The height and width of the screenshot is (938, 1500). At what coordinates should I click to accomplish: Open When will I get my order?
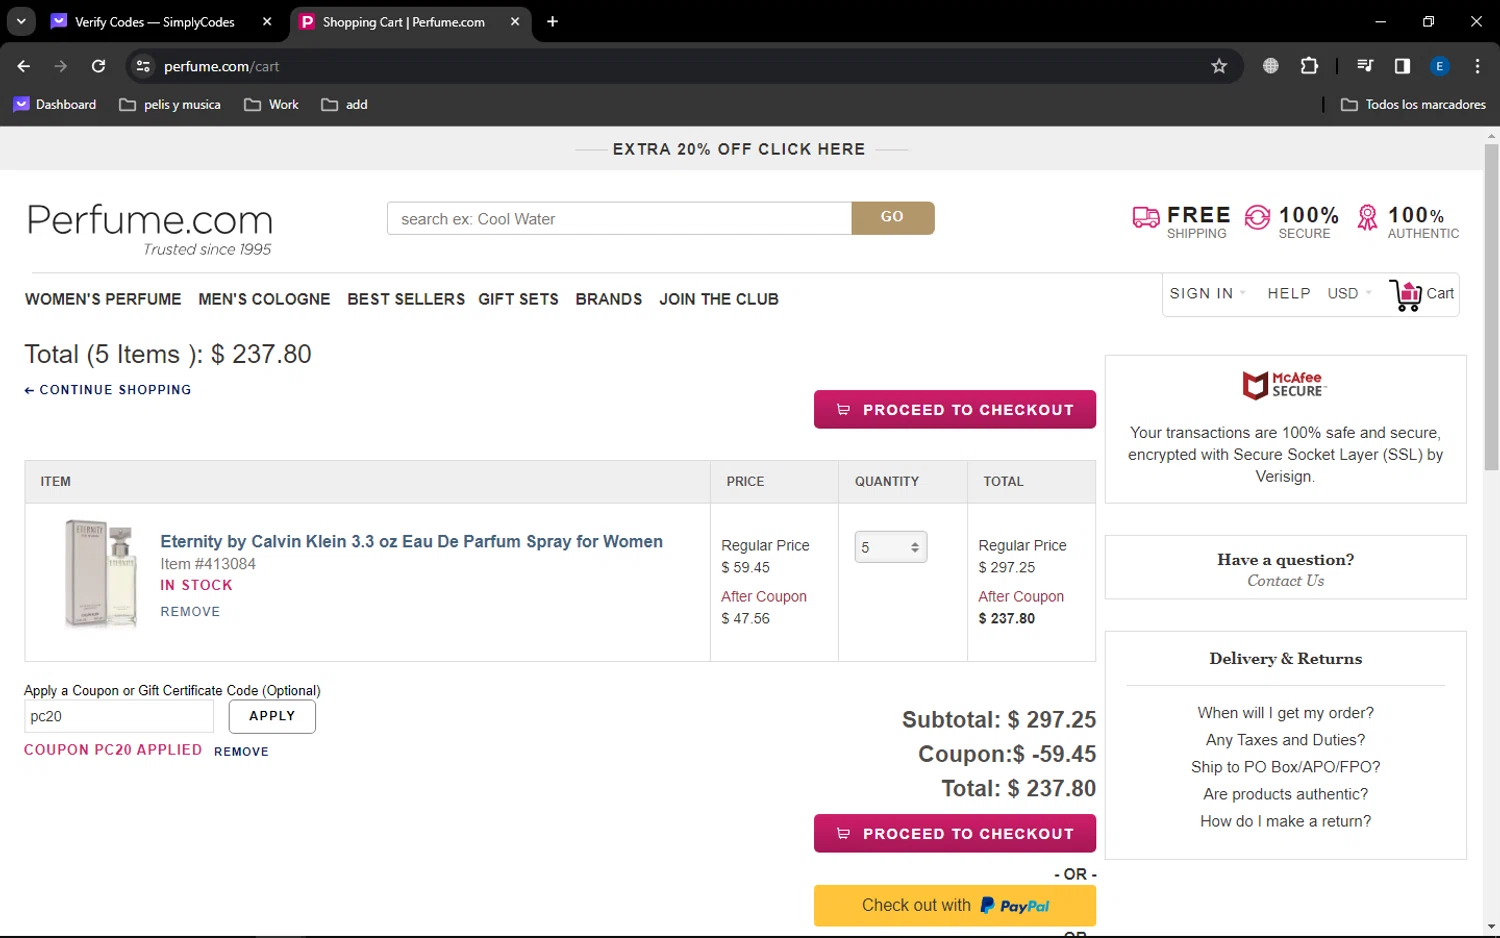click(x=1285, y=713)
